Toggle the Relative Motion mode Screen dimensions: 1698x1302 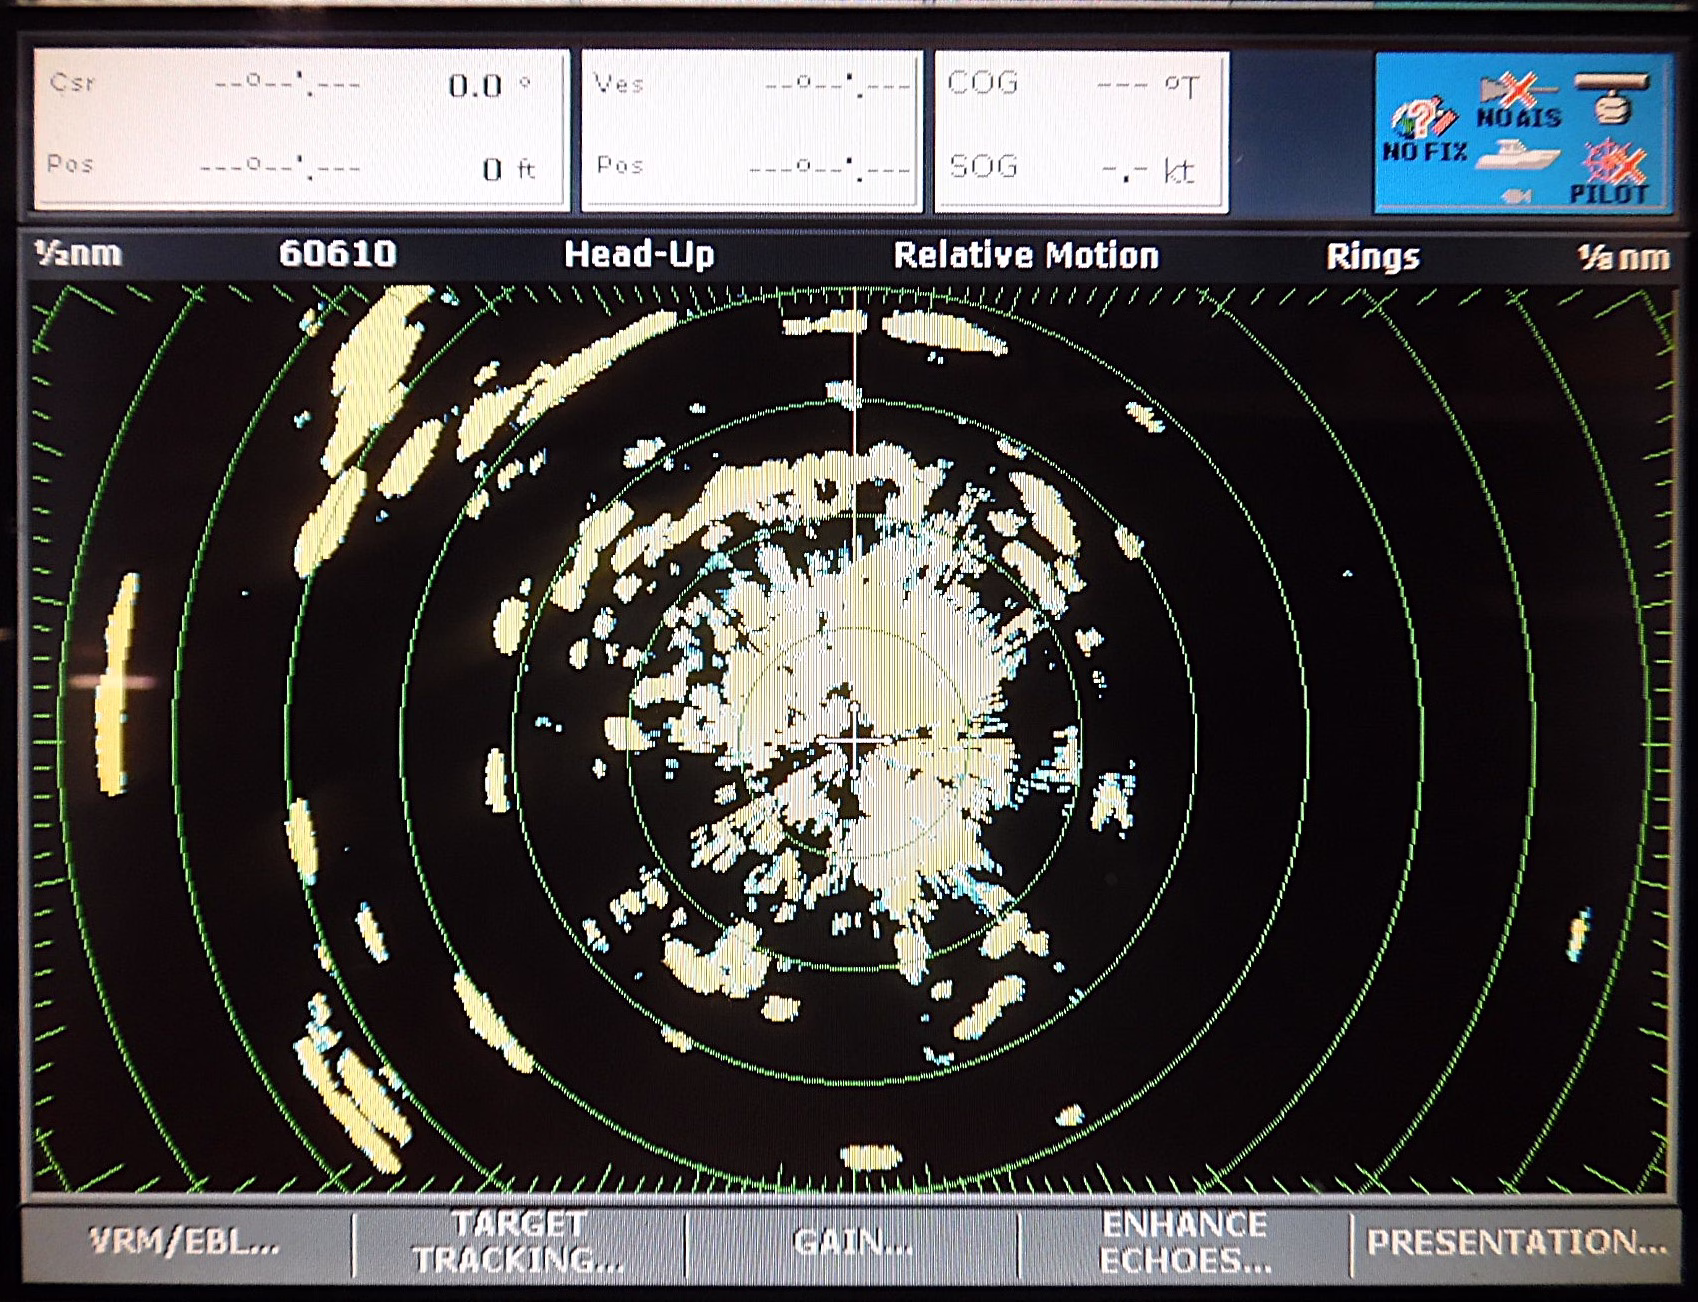(1026, 256)
